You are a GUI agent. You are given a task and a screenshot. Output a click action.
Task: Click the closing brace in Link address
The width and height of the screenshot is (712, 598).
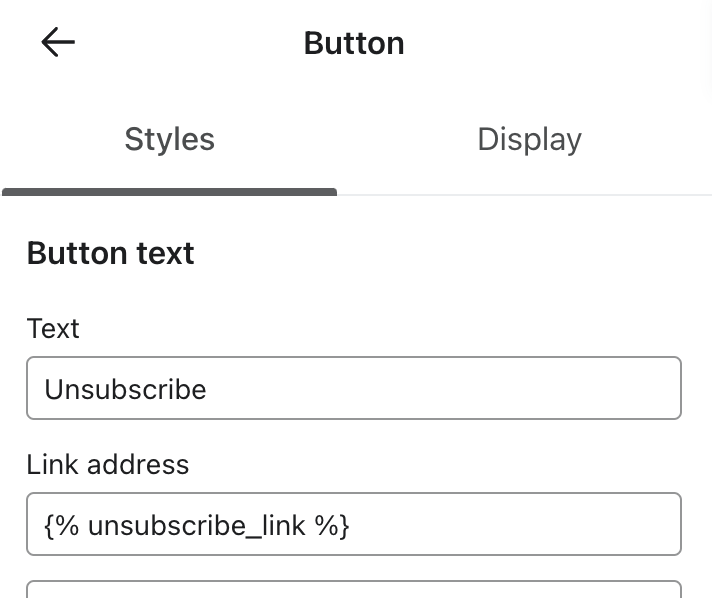pyautogui.click(x=345, y=525)
